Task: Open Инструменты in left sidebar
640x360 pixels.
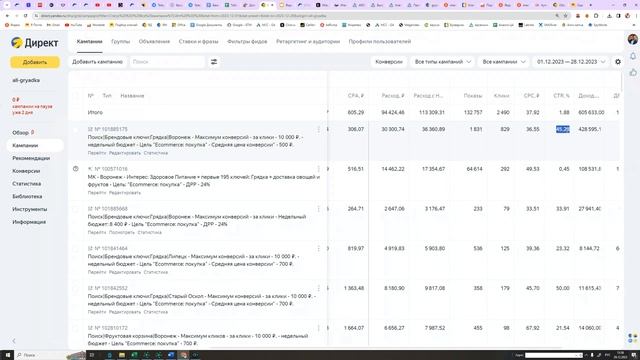Action: [29, 209]
